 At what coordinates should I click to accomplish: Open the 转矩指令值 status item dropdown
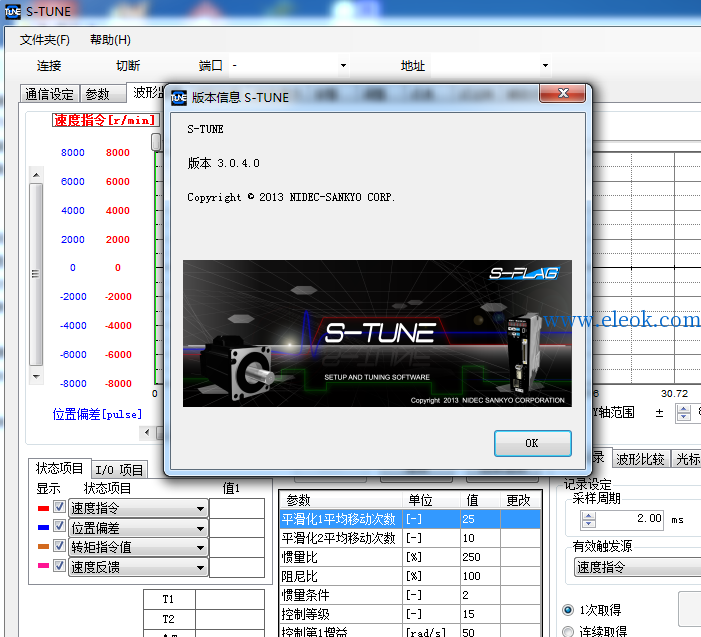click(x=138, y=547)
